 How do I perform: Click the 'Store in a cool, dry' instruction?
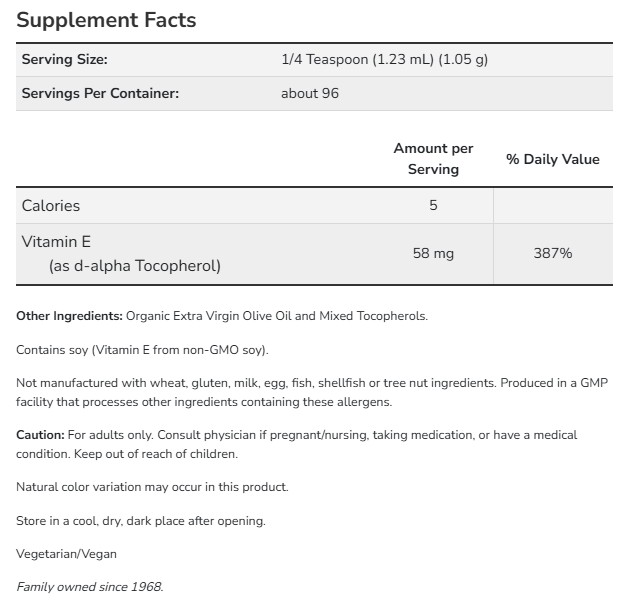[141, 521]
